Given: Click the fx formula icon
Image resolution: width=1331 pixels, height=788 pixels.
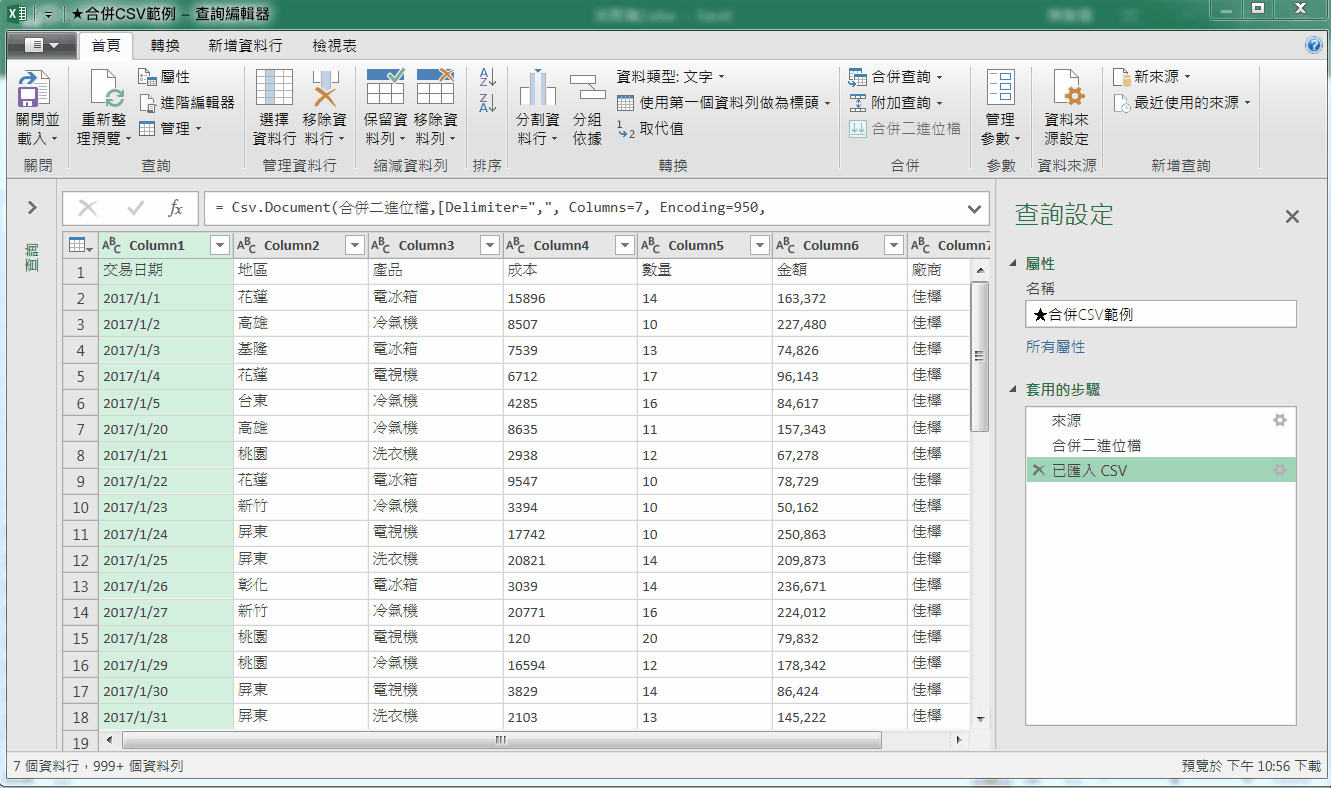Looking at the screenshot, I should click(x=175, y=209).
